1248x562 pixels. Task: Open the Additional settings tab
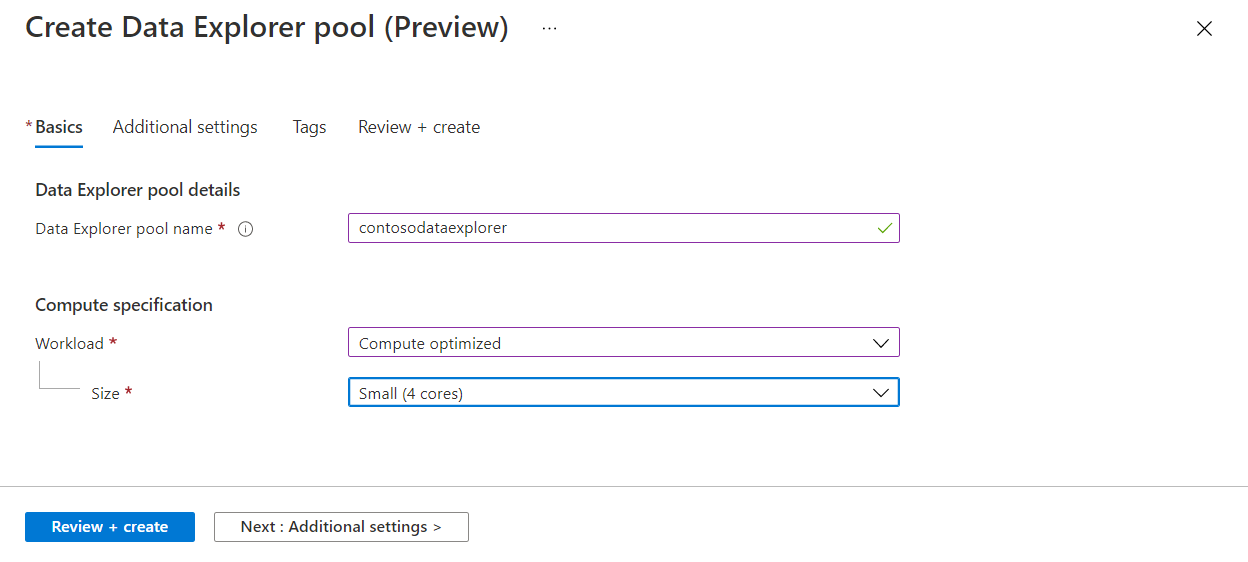pos(185,127)
